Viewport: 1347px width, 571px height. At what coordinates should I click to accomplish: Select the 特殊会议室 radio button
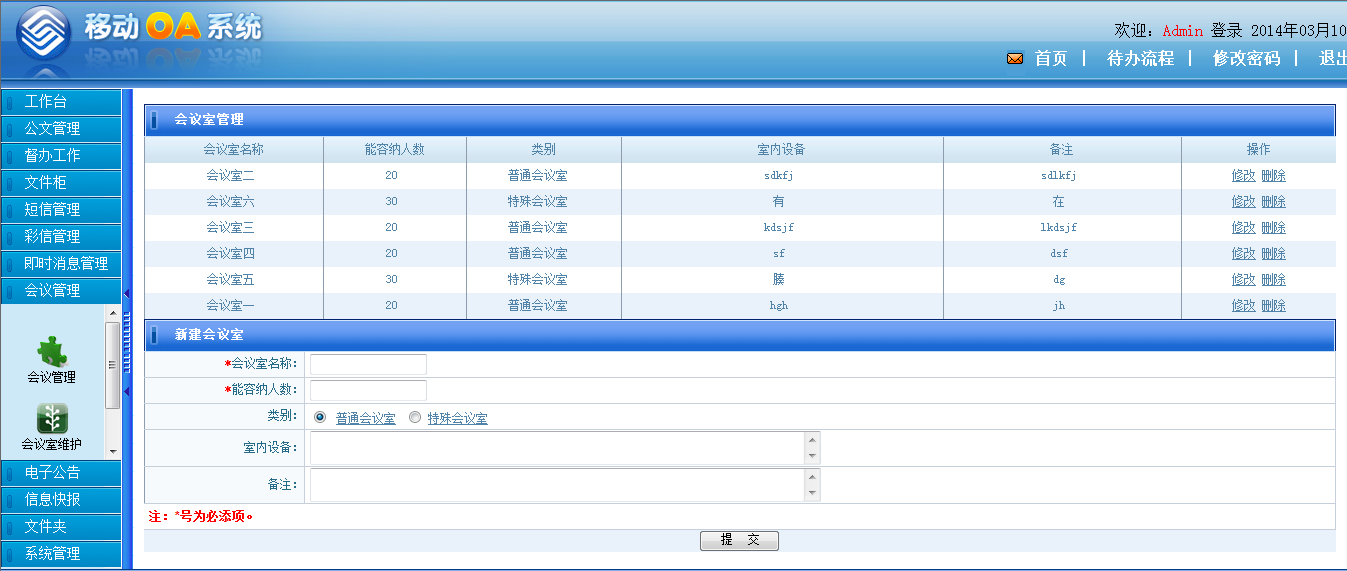(415, 418)
